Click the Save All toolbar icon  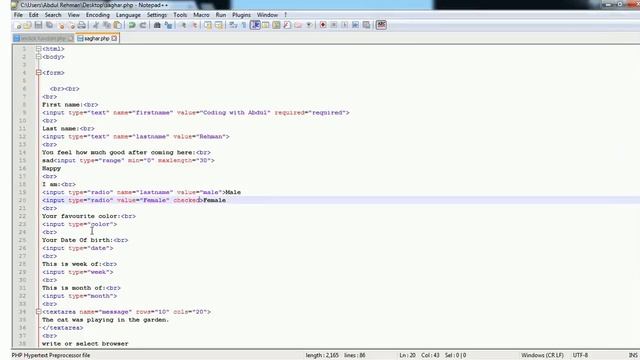coord(49,25)
